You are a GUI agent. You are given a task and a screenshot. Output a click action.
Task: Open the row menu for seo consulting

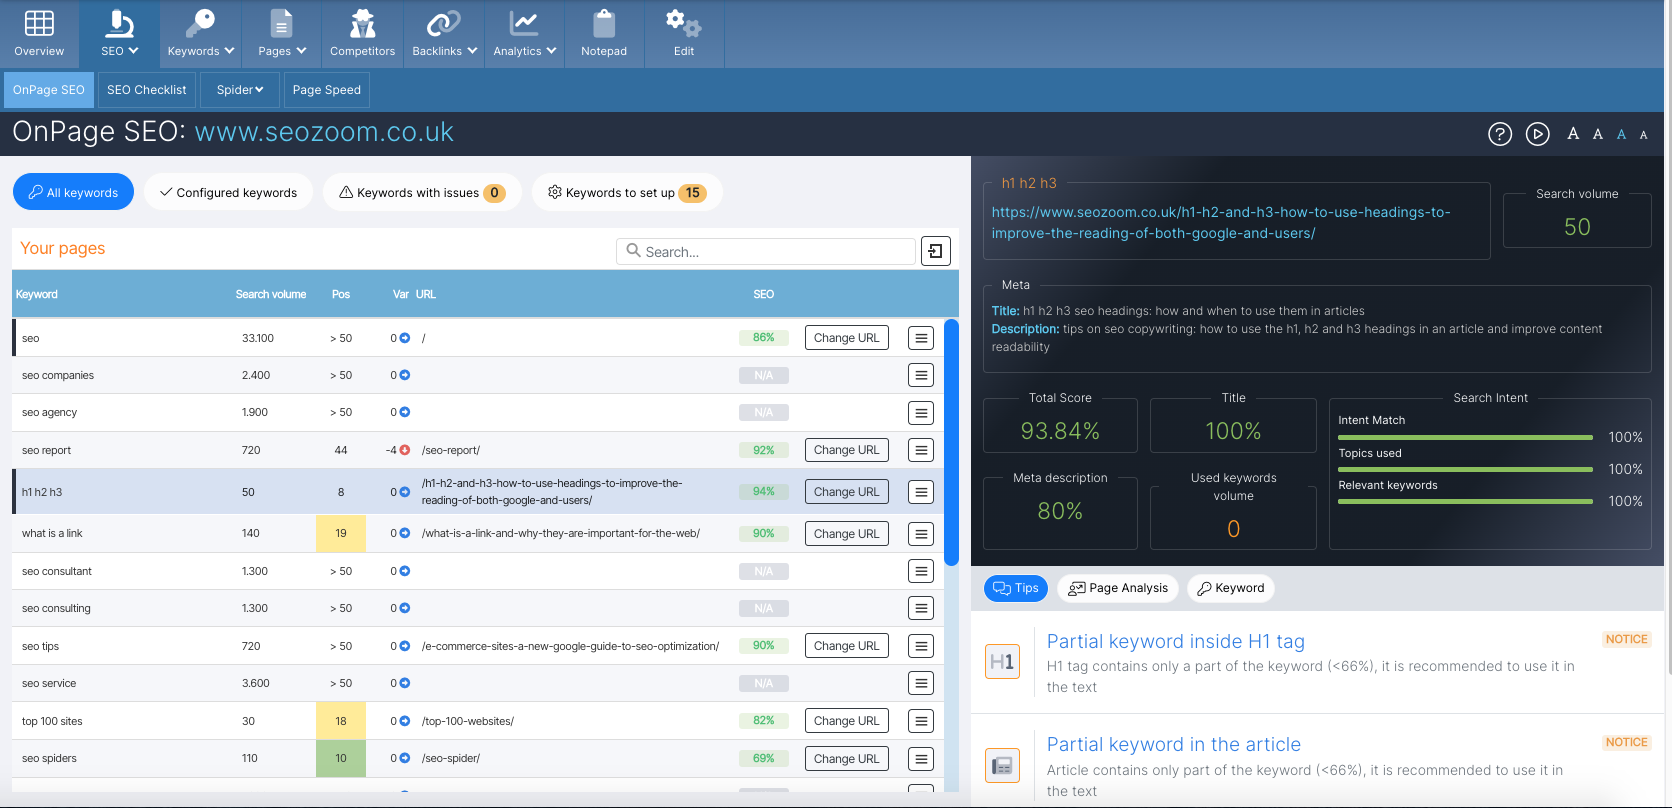coord(921,608)
